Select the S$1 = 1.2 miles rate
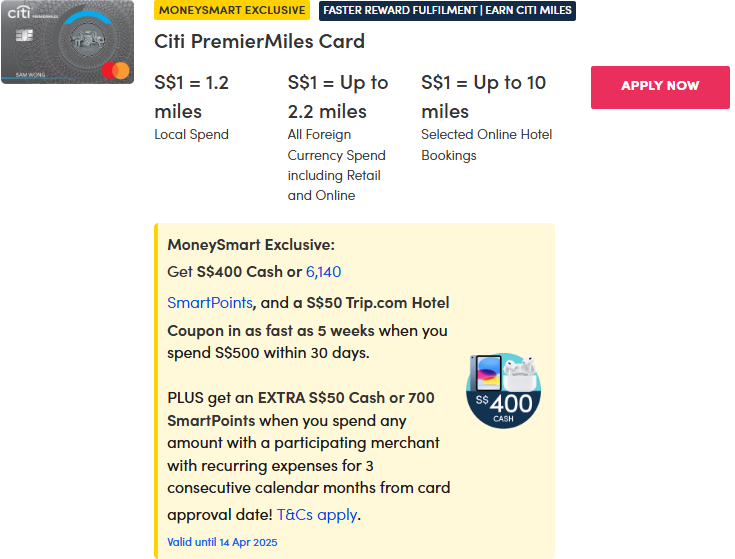735x559 pixels. (192, 97)
